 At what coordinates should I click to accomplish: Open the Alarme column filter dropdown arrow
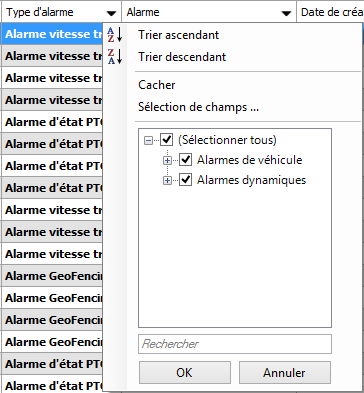[286, 13]
